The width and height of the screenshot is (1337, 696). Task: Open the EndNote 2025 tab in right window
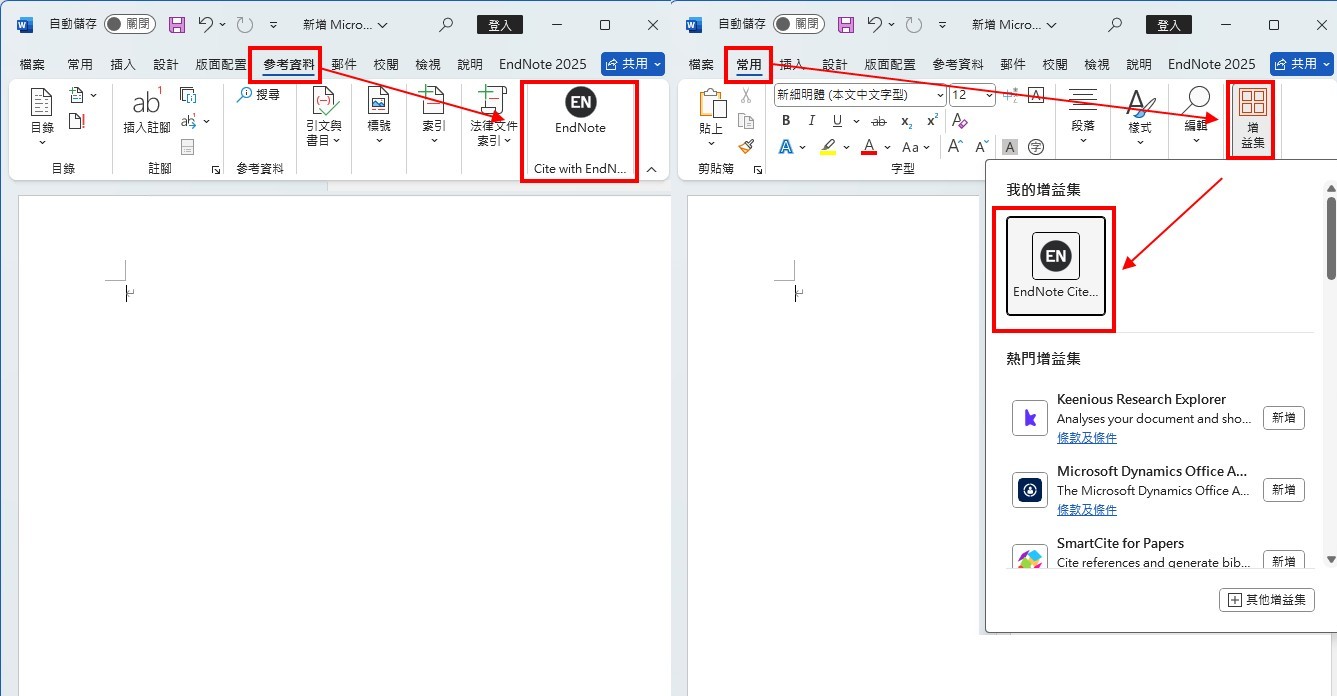click(x=1211, y=64)
